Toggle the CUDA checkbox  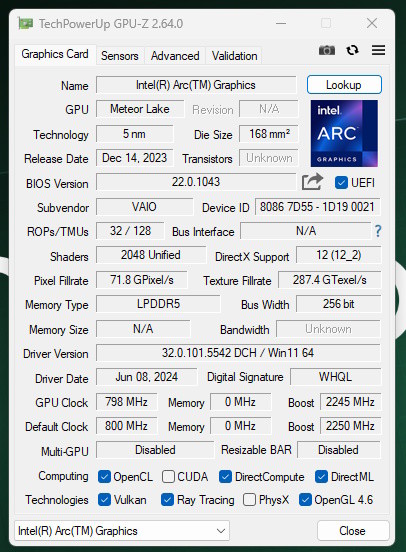point(168,477)
